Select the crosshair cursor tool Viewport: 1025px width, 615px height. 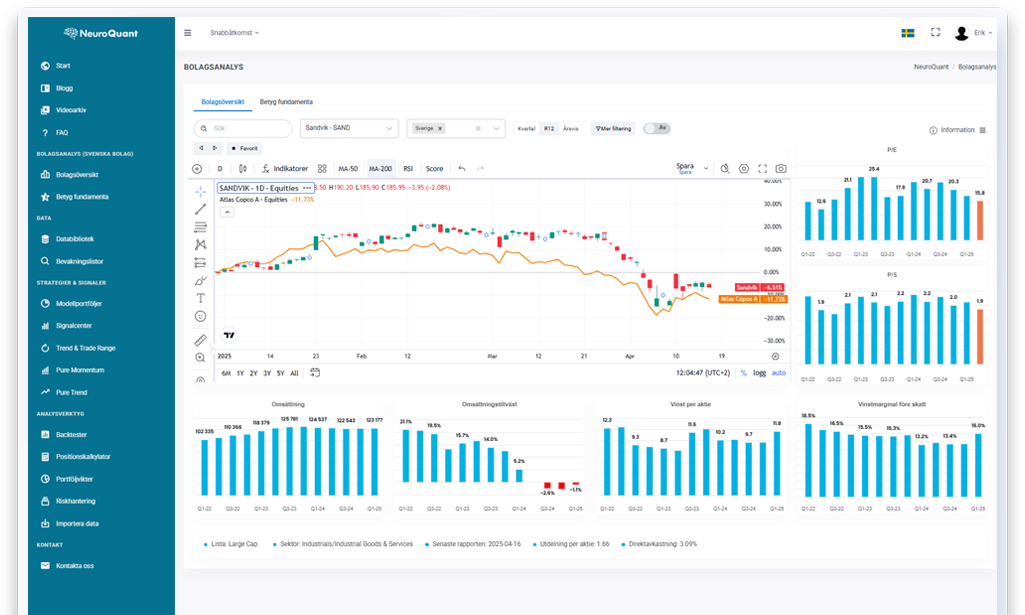point(201,191)
